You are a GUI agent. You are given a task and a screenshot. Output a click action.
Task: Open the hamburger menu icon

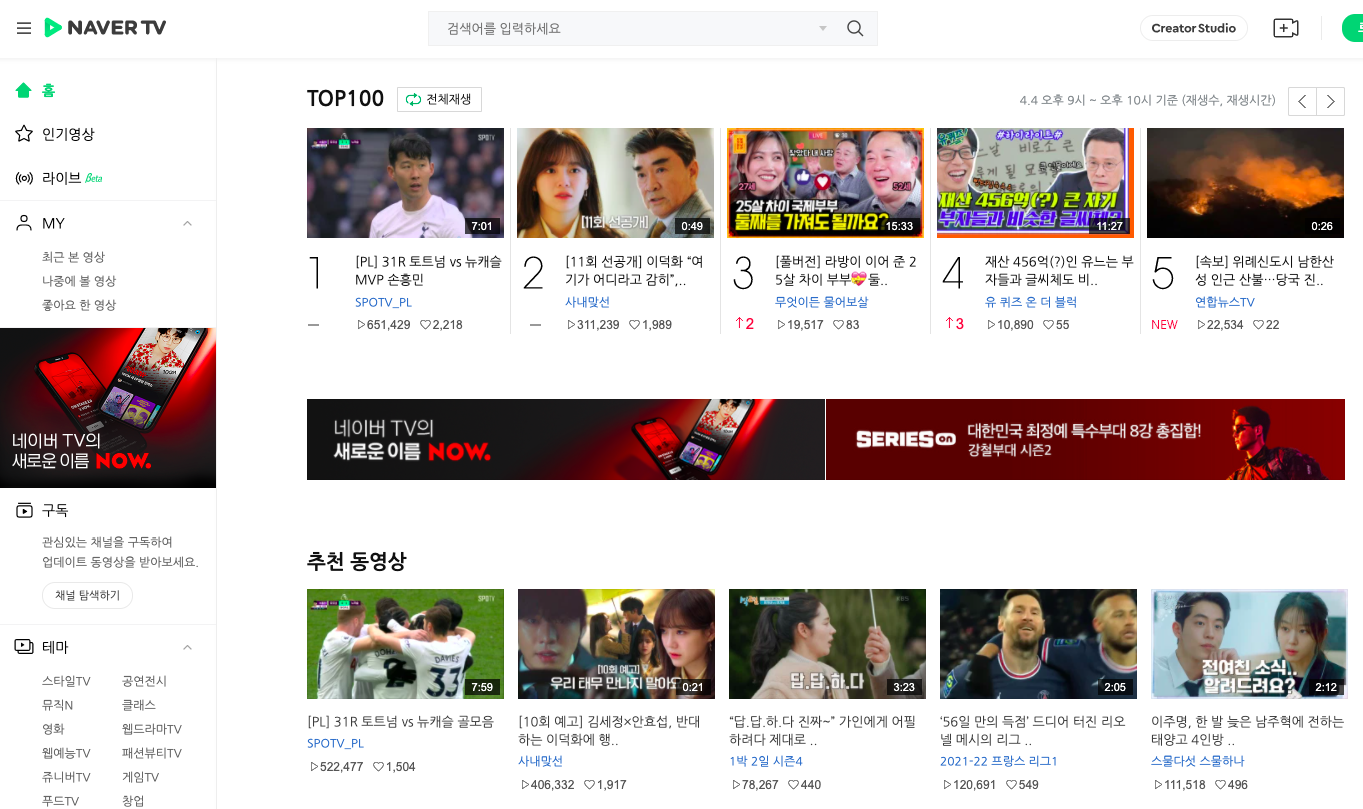(x=24, y=28)
